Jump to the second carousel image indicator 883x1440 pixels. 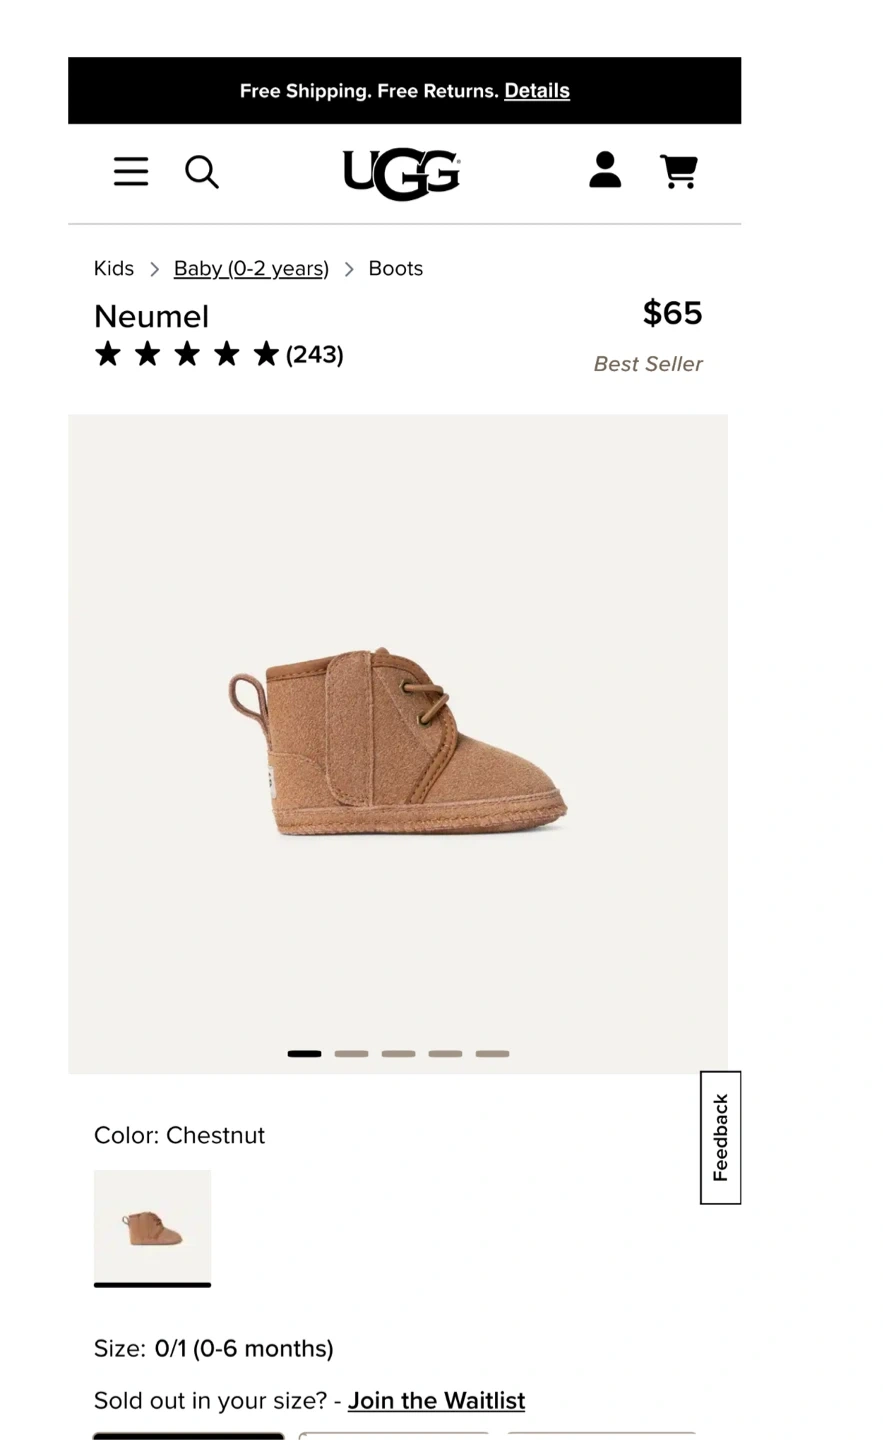[x=352, y=1054]
